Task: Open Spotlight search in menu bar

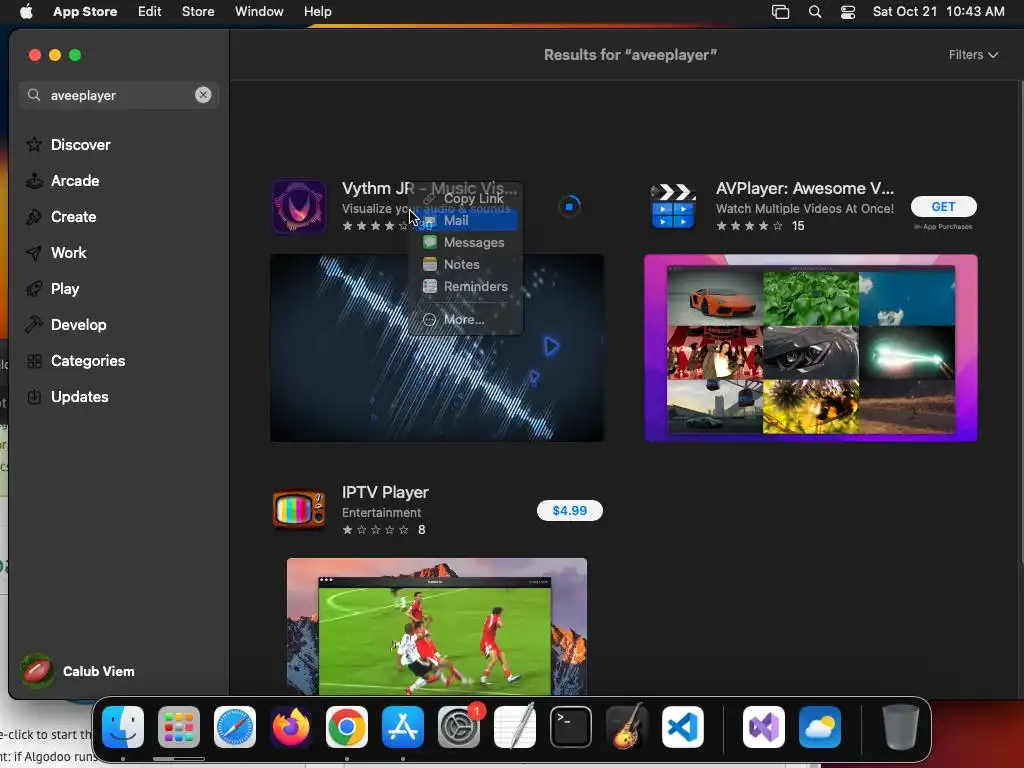Action: pyautogui.click(x=814, y=12)
